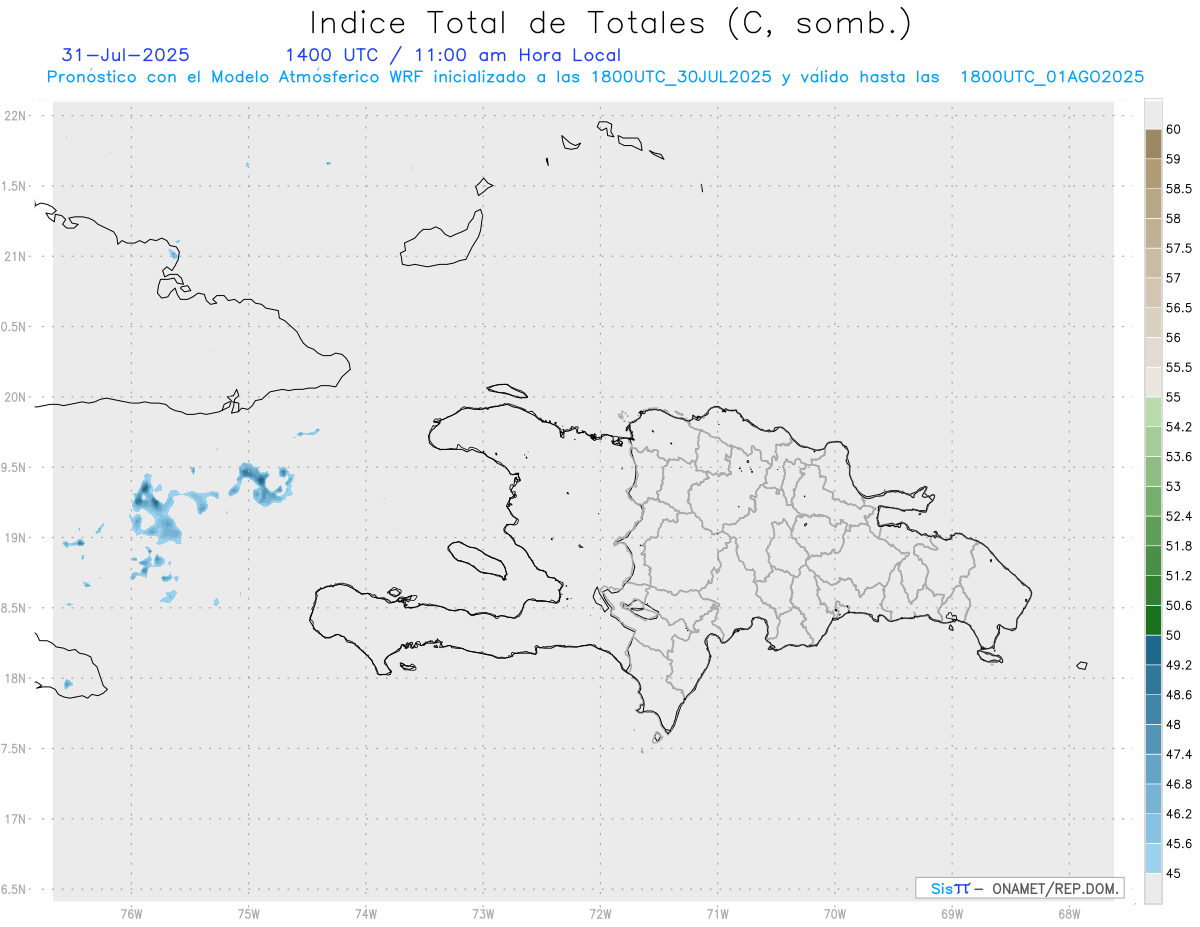Screen dimensions: 1200x927
Task: Click the legend value '57.5'
Action: 1179,248
